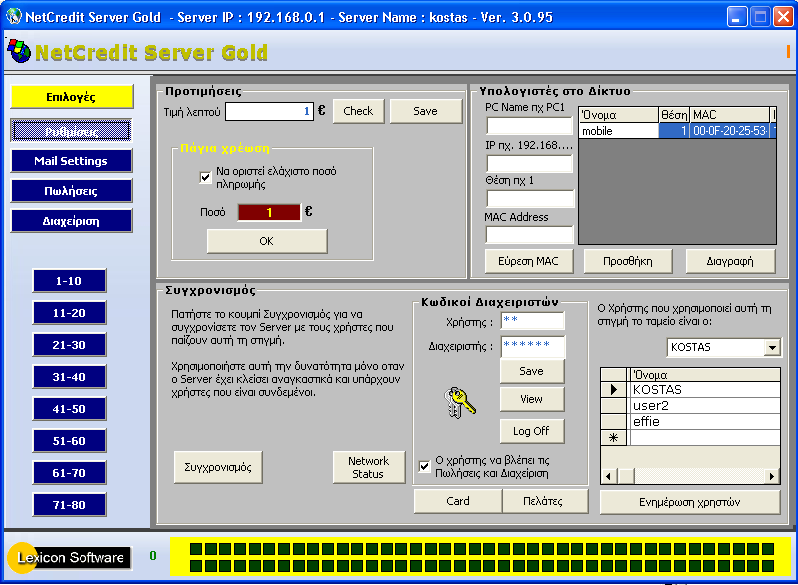The image size is (798, 585).
Task: Select the mobile computer row
Action: (x=677, y=131)
